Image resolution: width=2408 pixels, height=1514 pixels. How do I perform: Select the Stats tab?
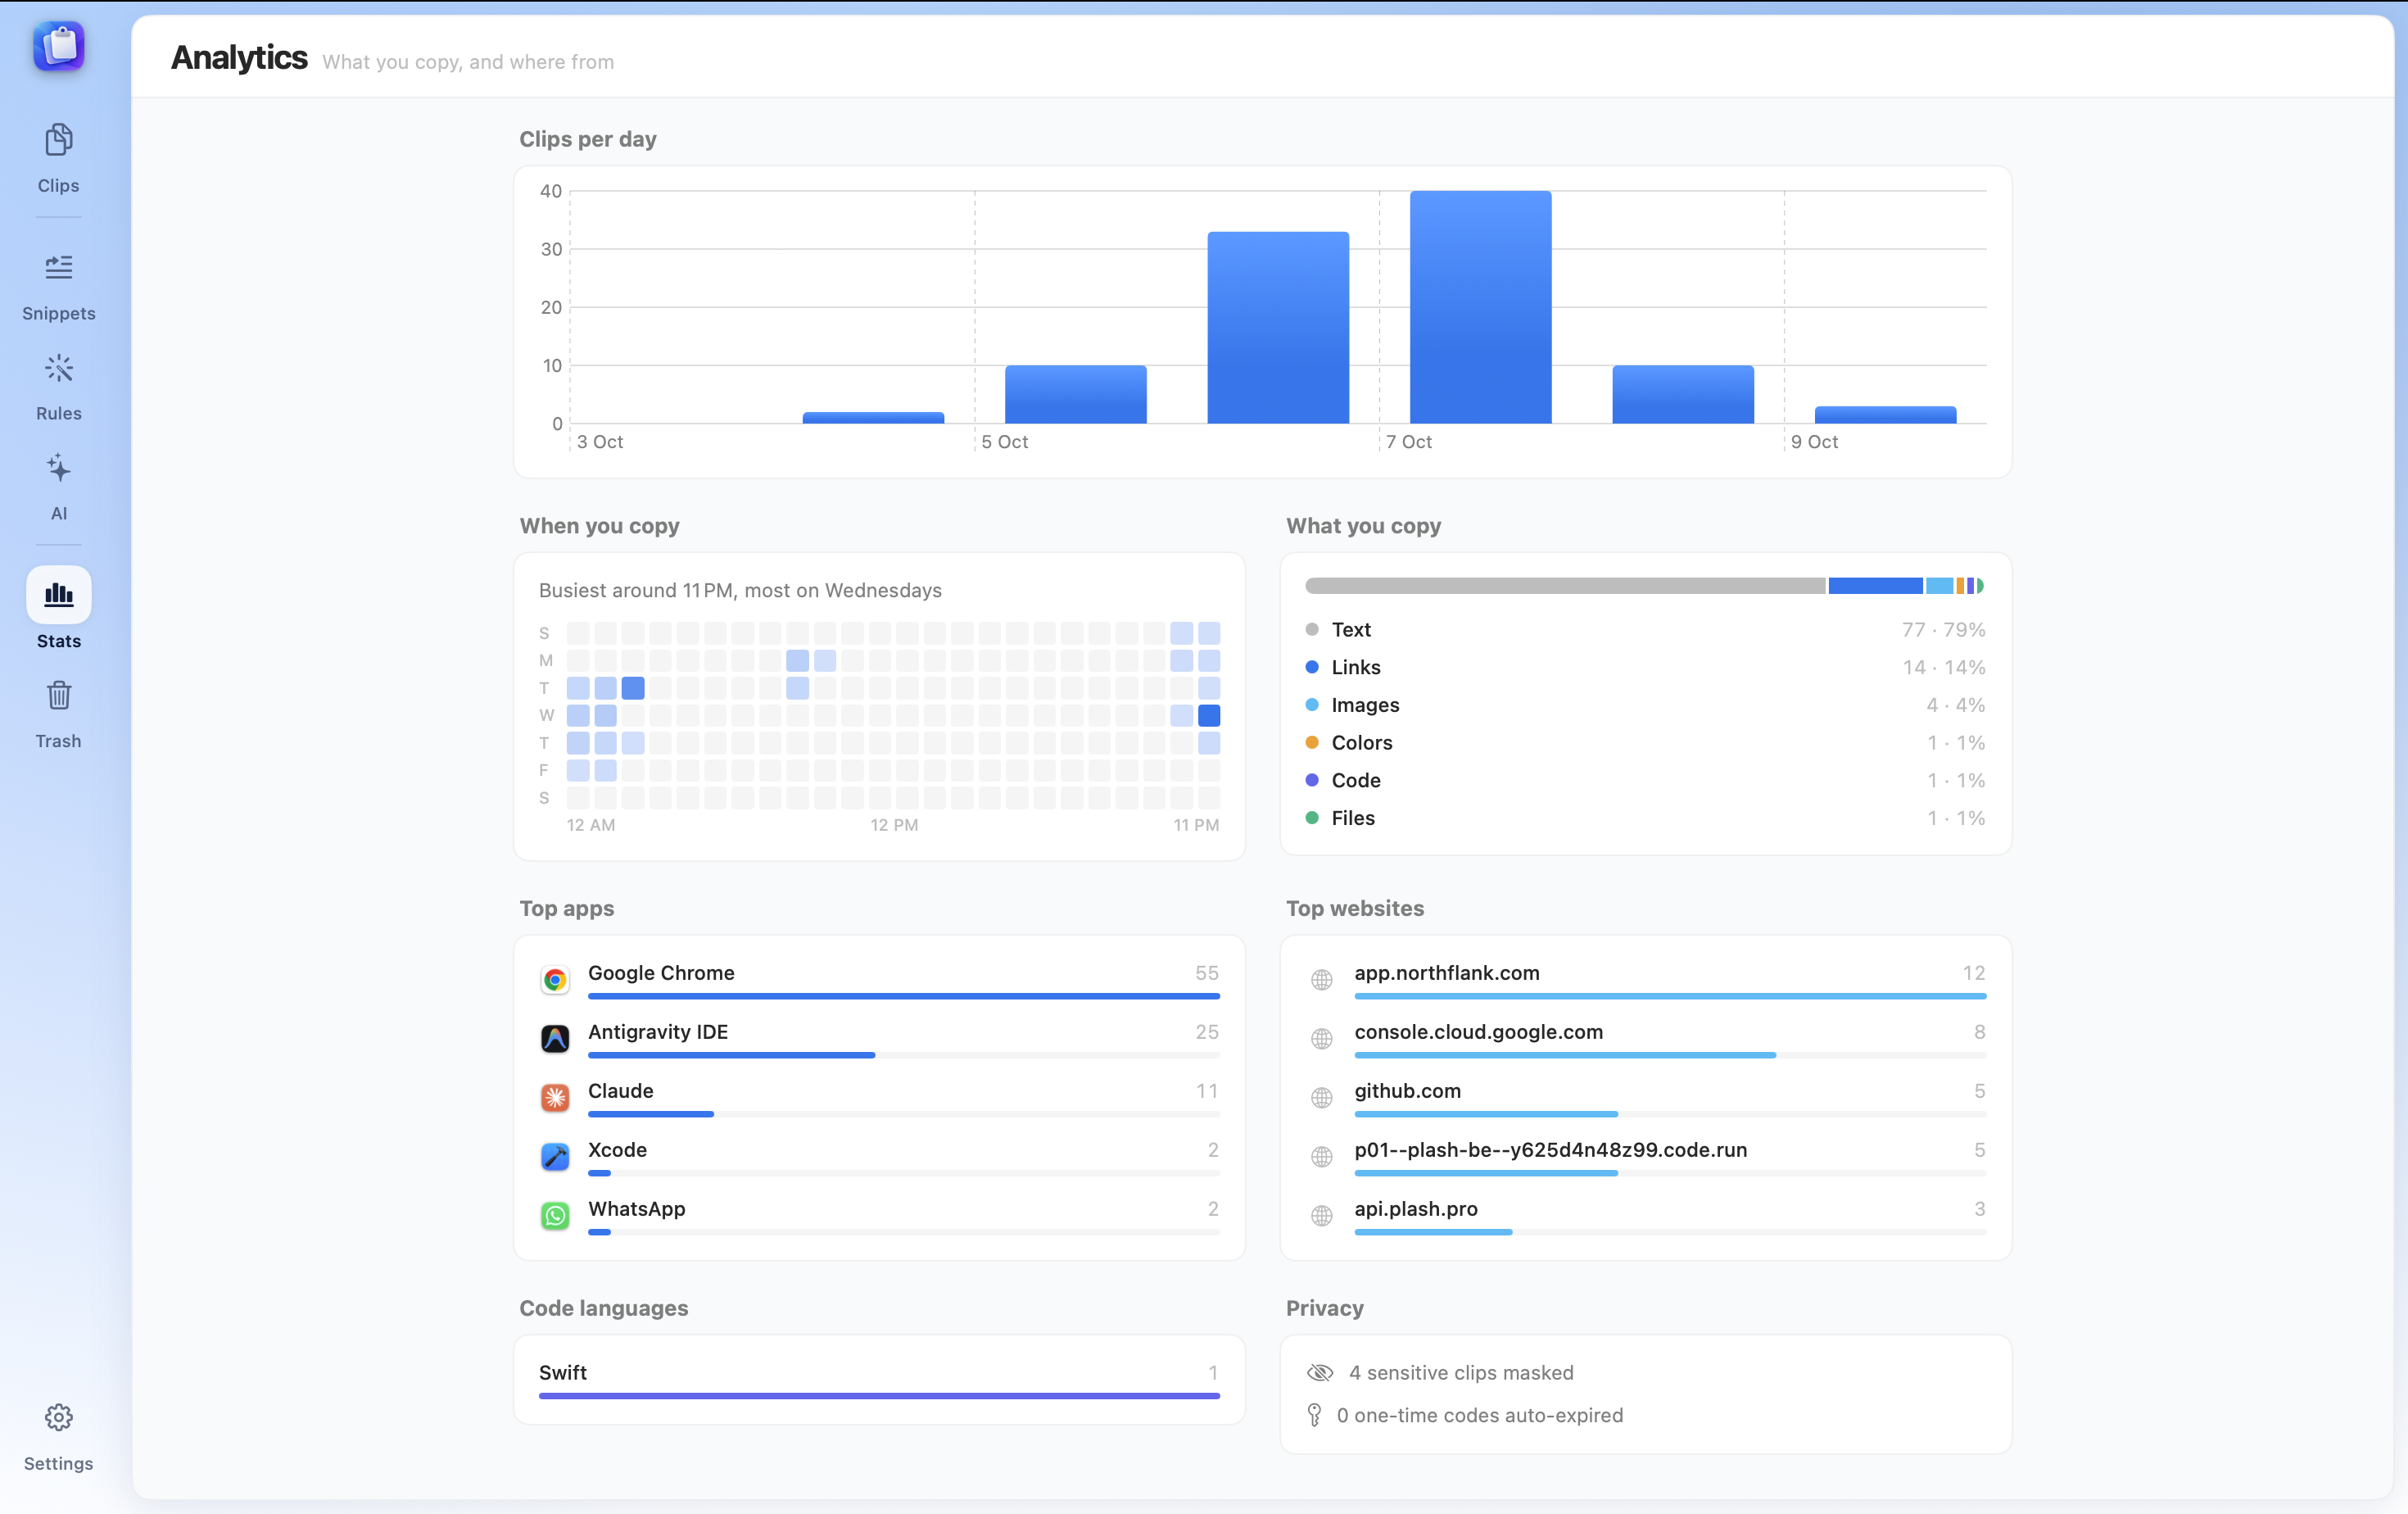[58, 610]
